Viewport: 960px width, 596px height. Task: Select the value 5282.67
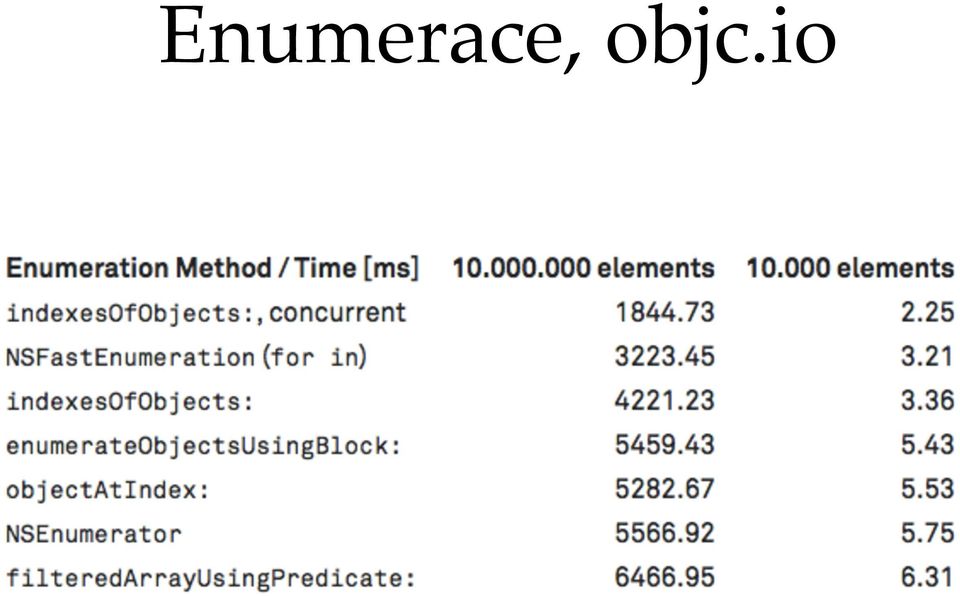coord(664,489)
